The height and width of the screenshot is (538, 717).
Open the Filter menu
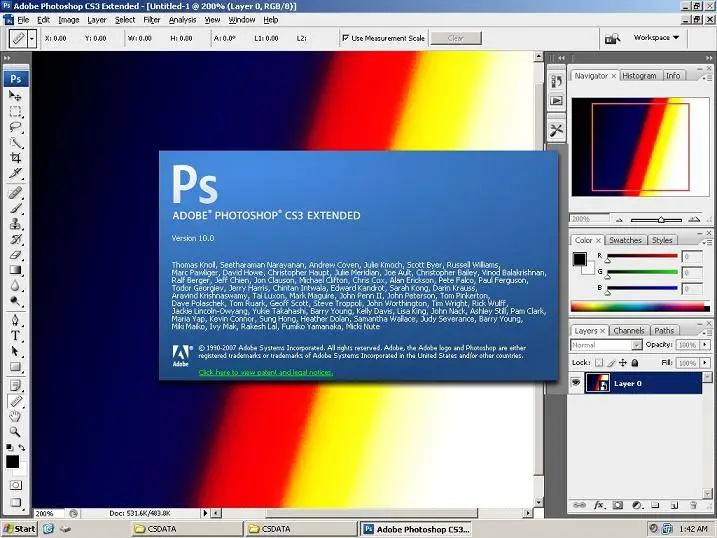151,20
